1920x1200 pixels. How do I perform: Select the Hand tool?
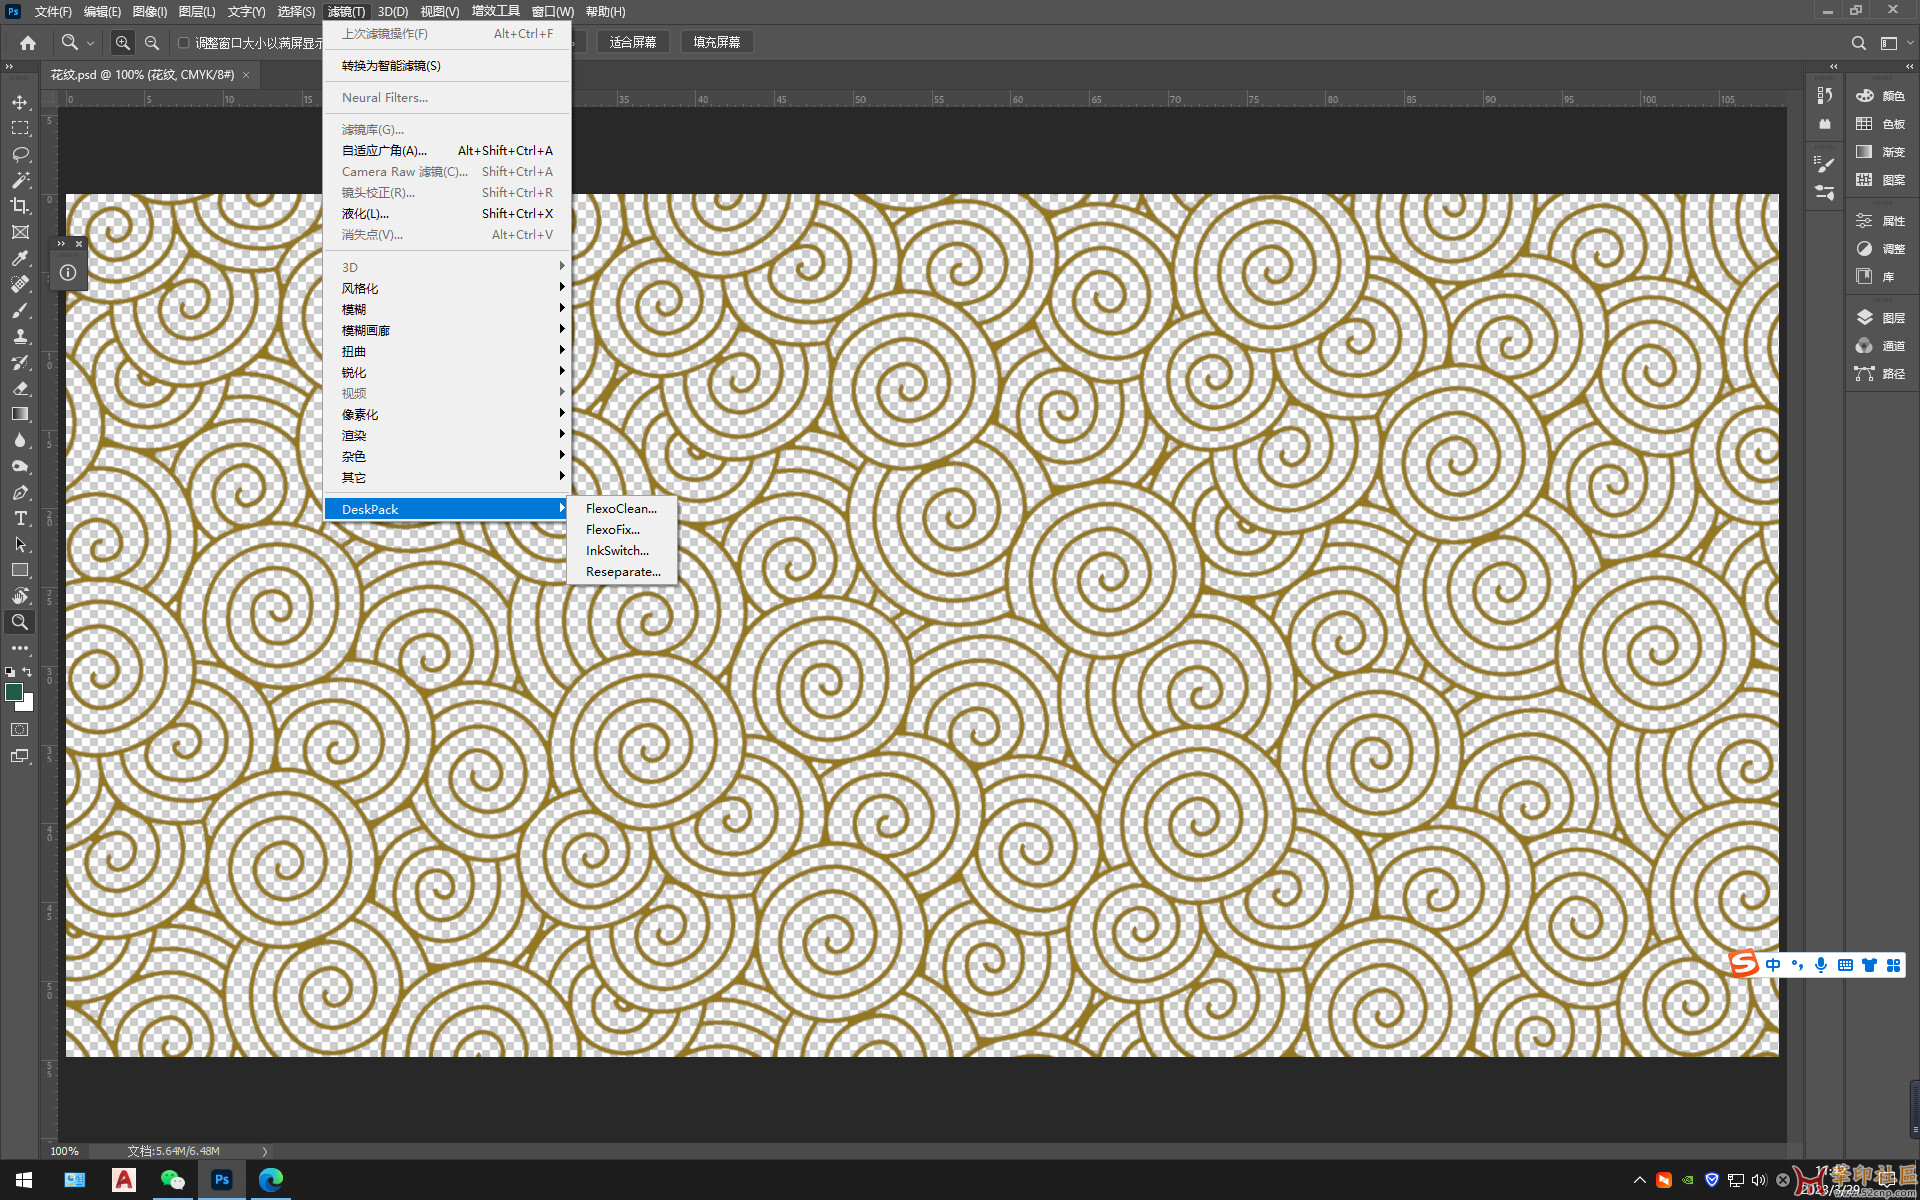click(x=20, y=596)
